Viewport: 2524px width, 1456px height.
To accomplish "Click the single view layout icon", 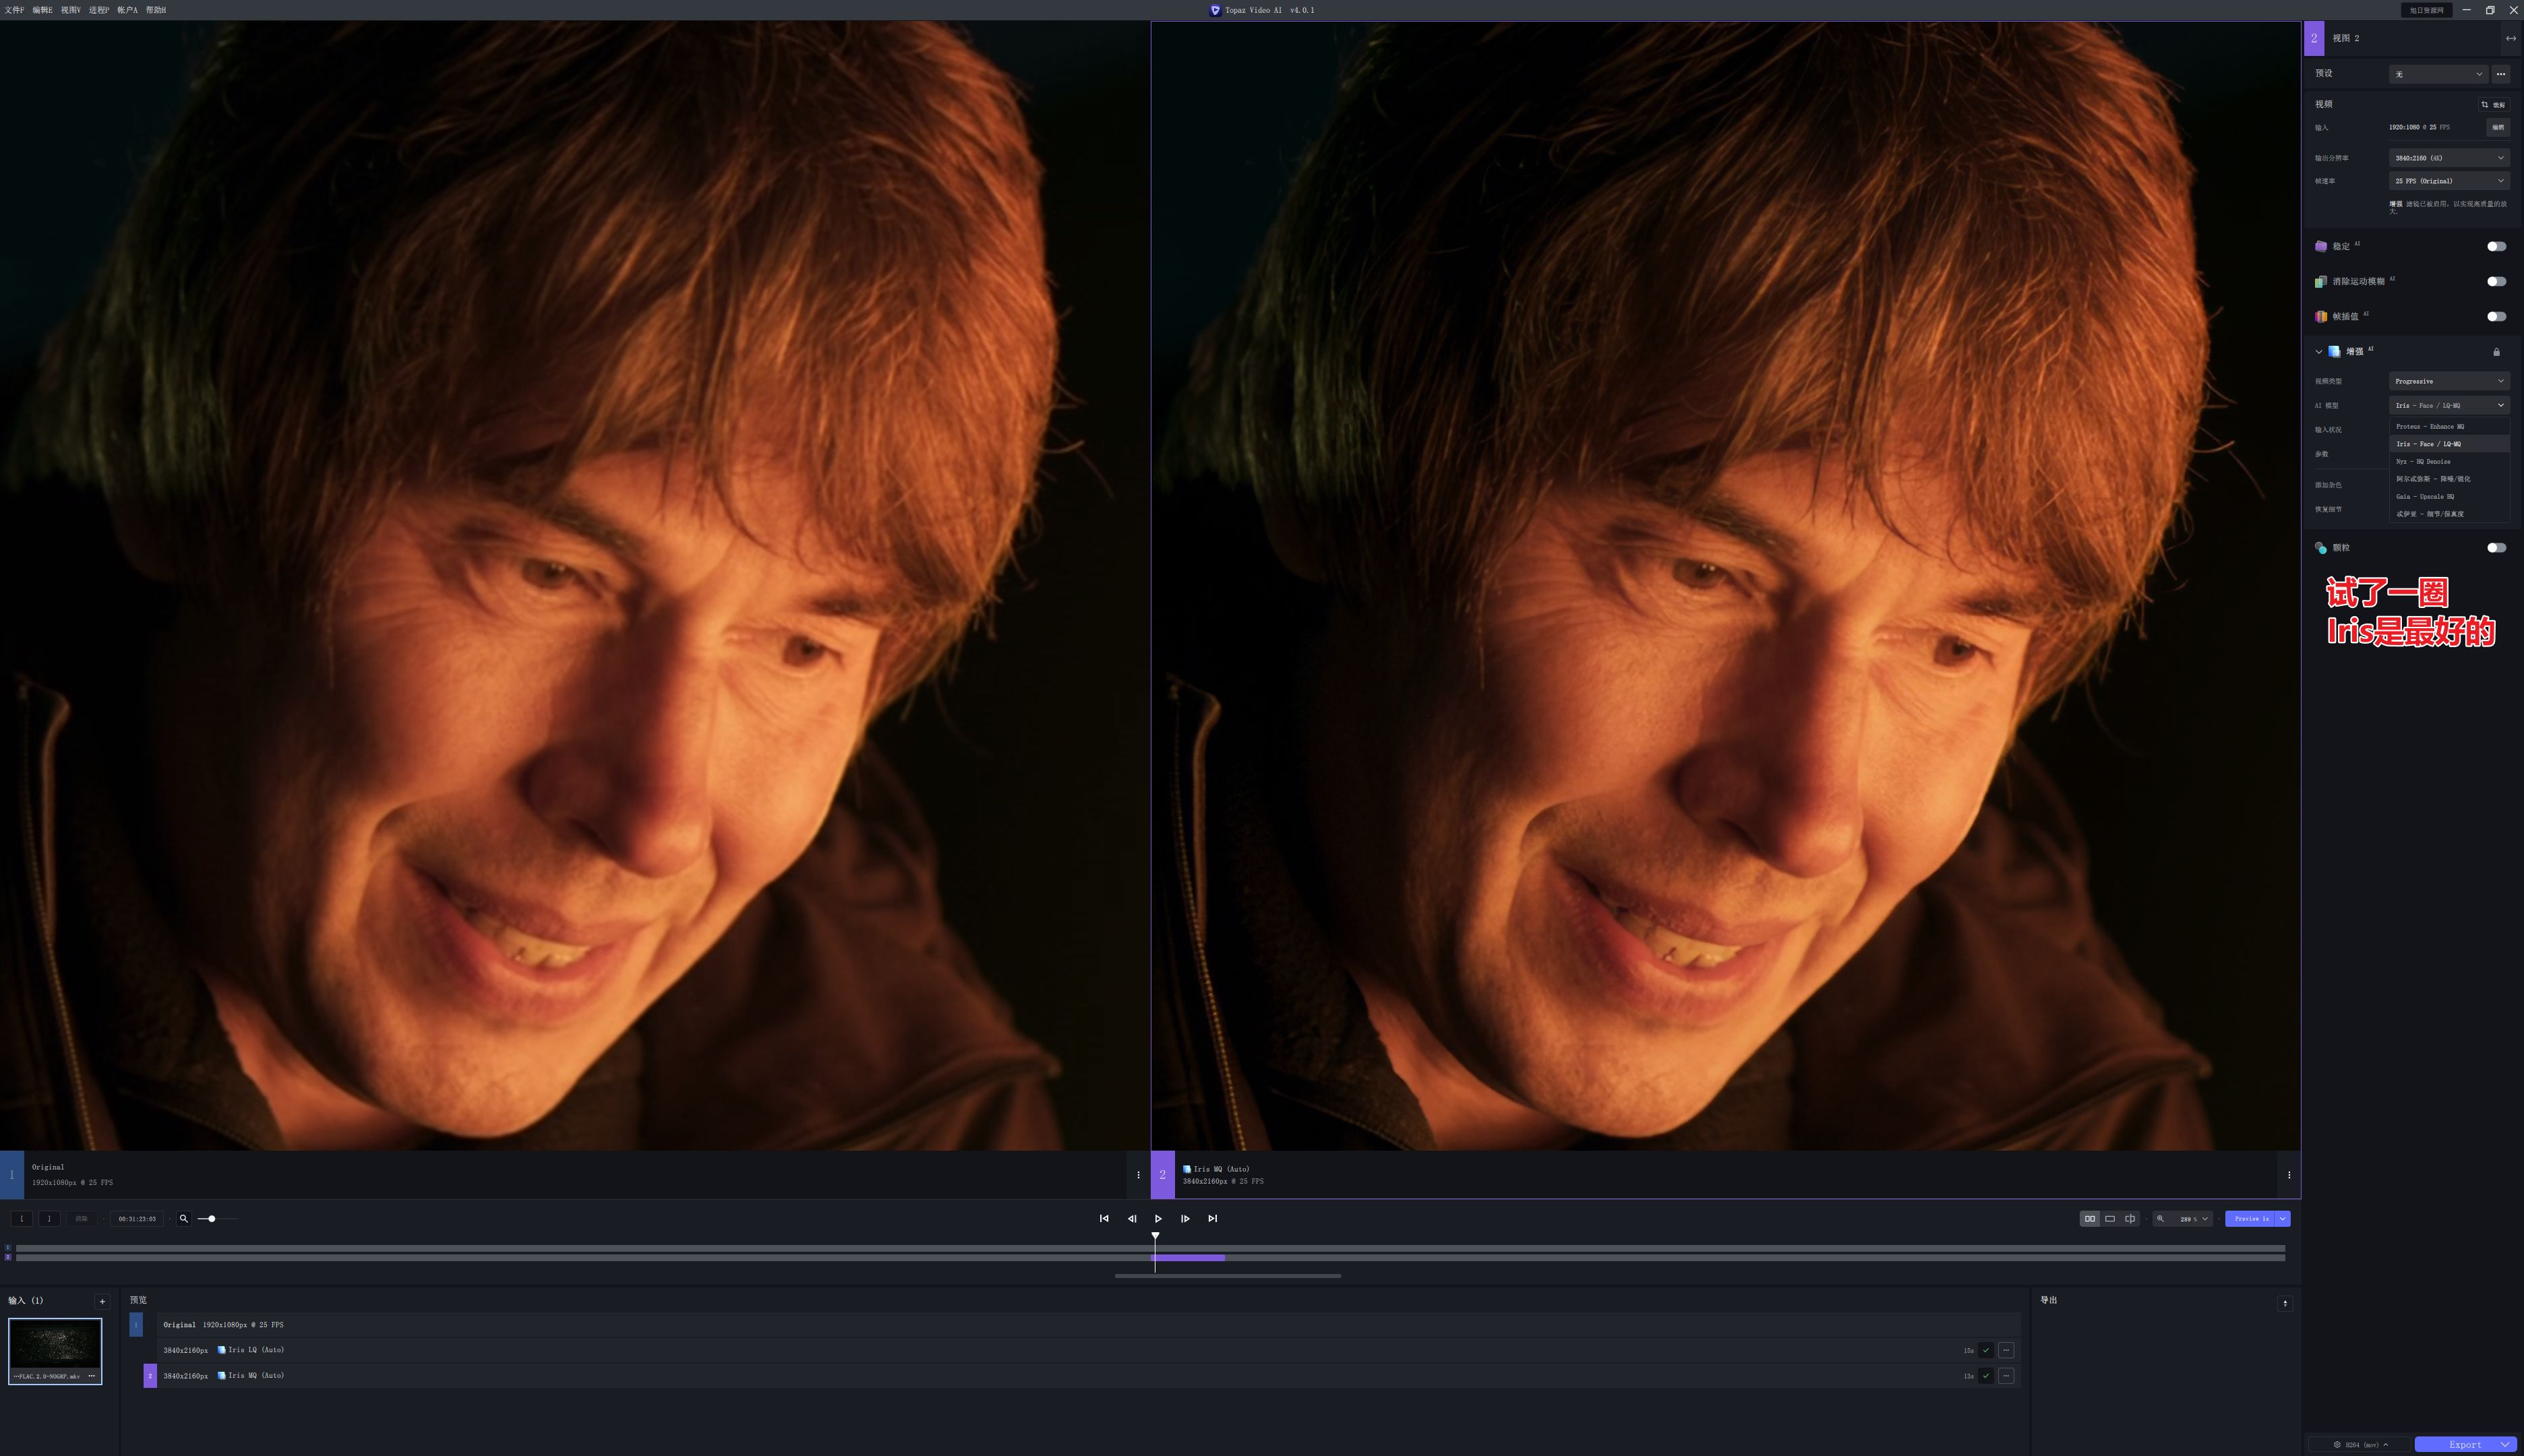I will 2110,1218.
